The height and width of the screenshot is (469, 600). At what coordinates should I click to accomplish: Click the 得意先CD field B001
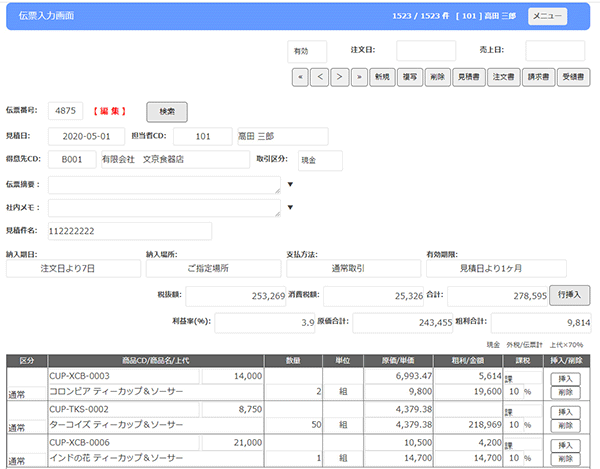[x=72, y=160]
